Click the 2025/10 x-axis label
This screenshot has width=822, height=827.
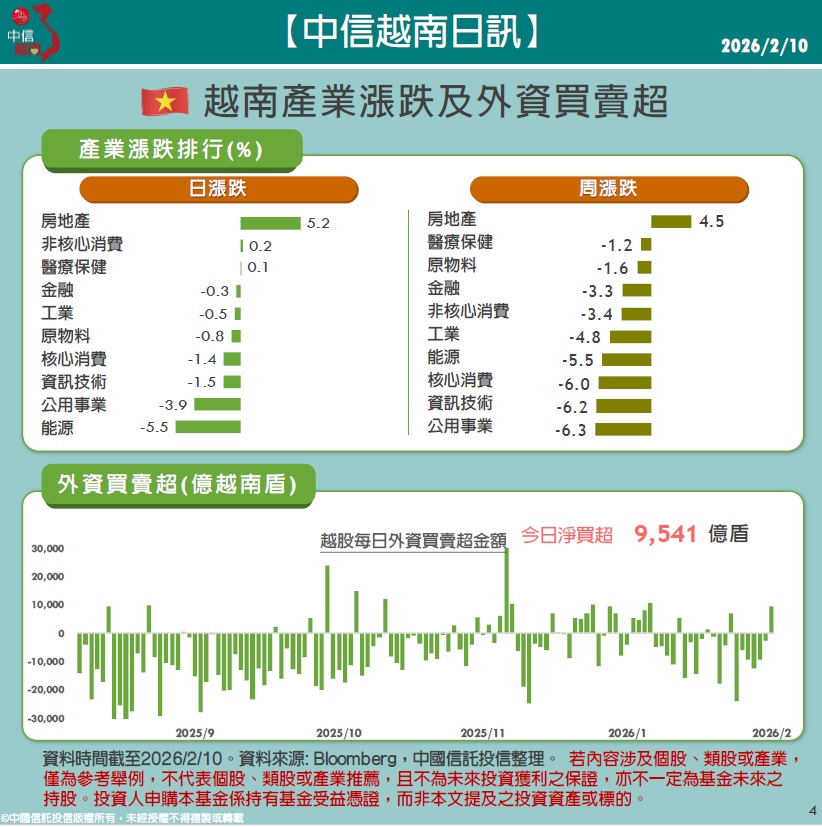[x=339, y=732]
